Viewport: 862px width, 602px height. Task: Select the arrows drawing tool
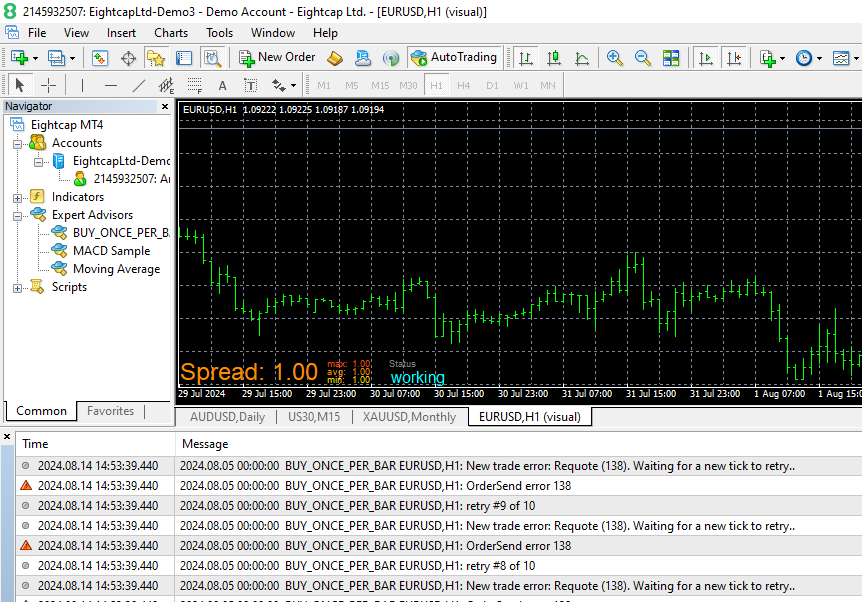click(x=279, y=85)
